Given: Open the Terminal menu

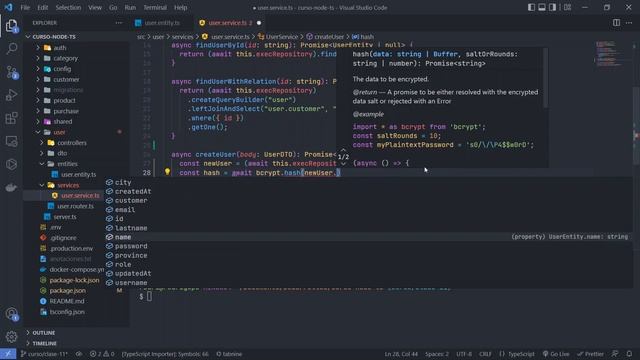Looking at the screenshot, I should [x=155, y=7].
